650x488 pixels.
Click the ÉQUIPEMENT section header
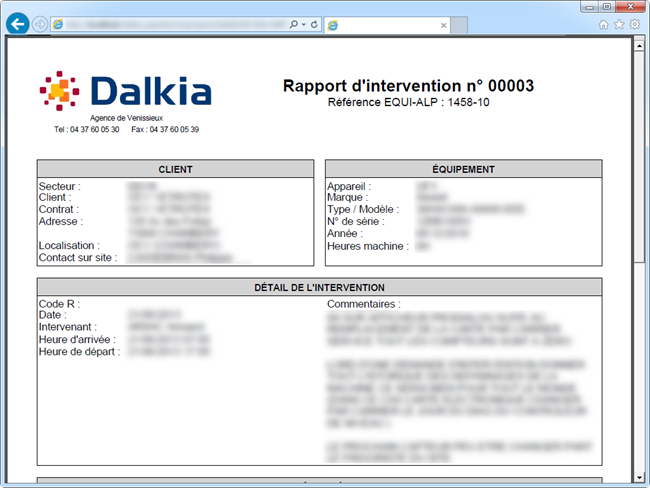463,169
